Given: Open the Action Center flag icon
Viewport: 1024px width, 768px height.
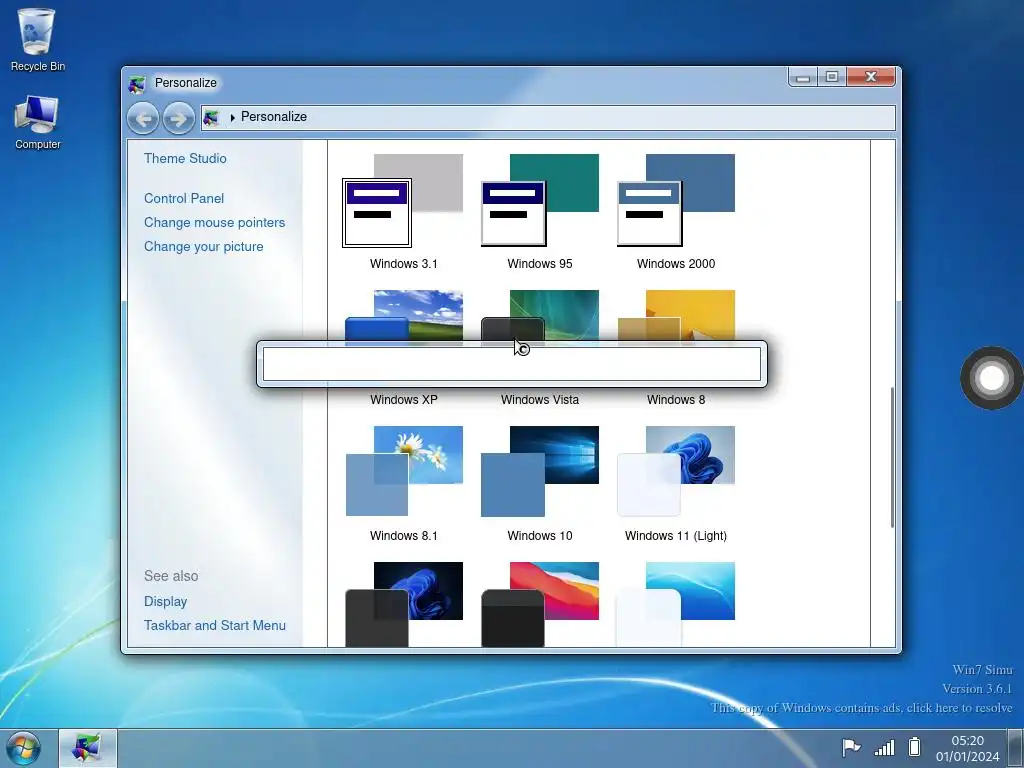Looking at the screenshot, I should click(x=850, y=747).
